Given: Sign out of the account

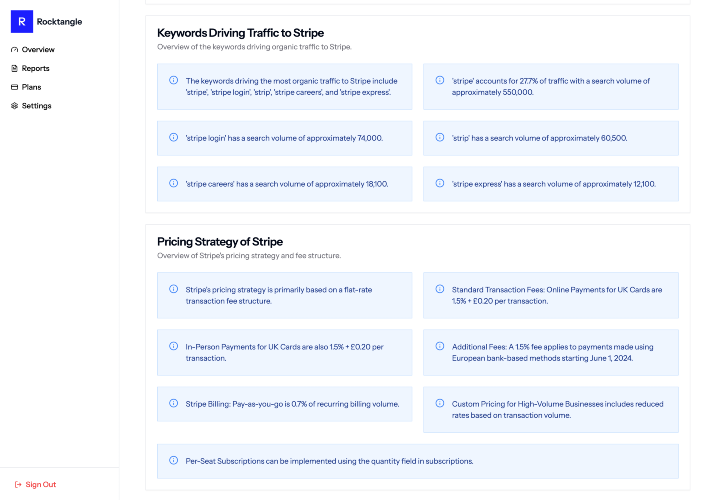Looking at the screenshot, I should [35, 484].
